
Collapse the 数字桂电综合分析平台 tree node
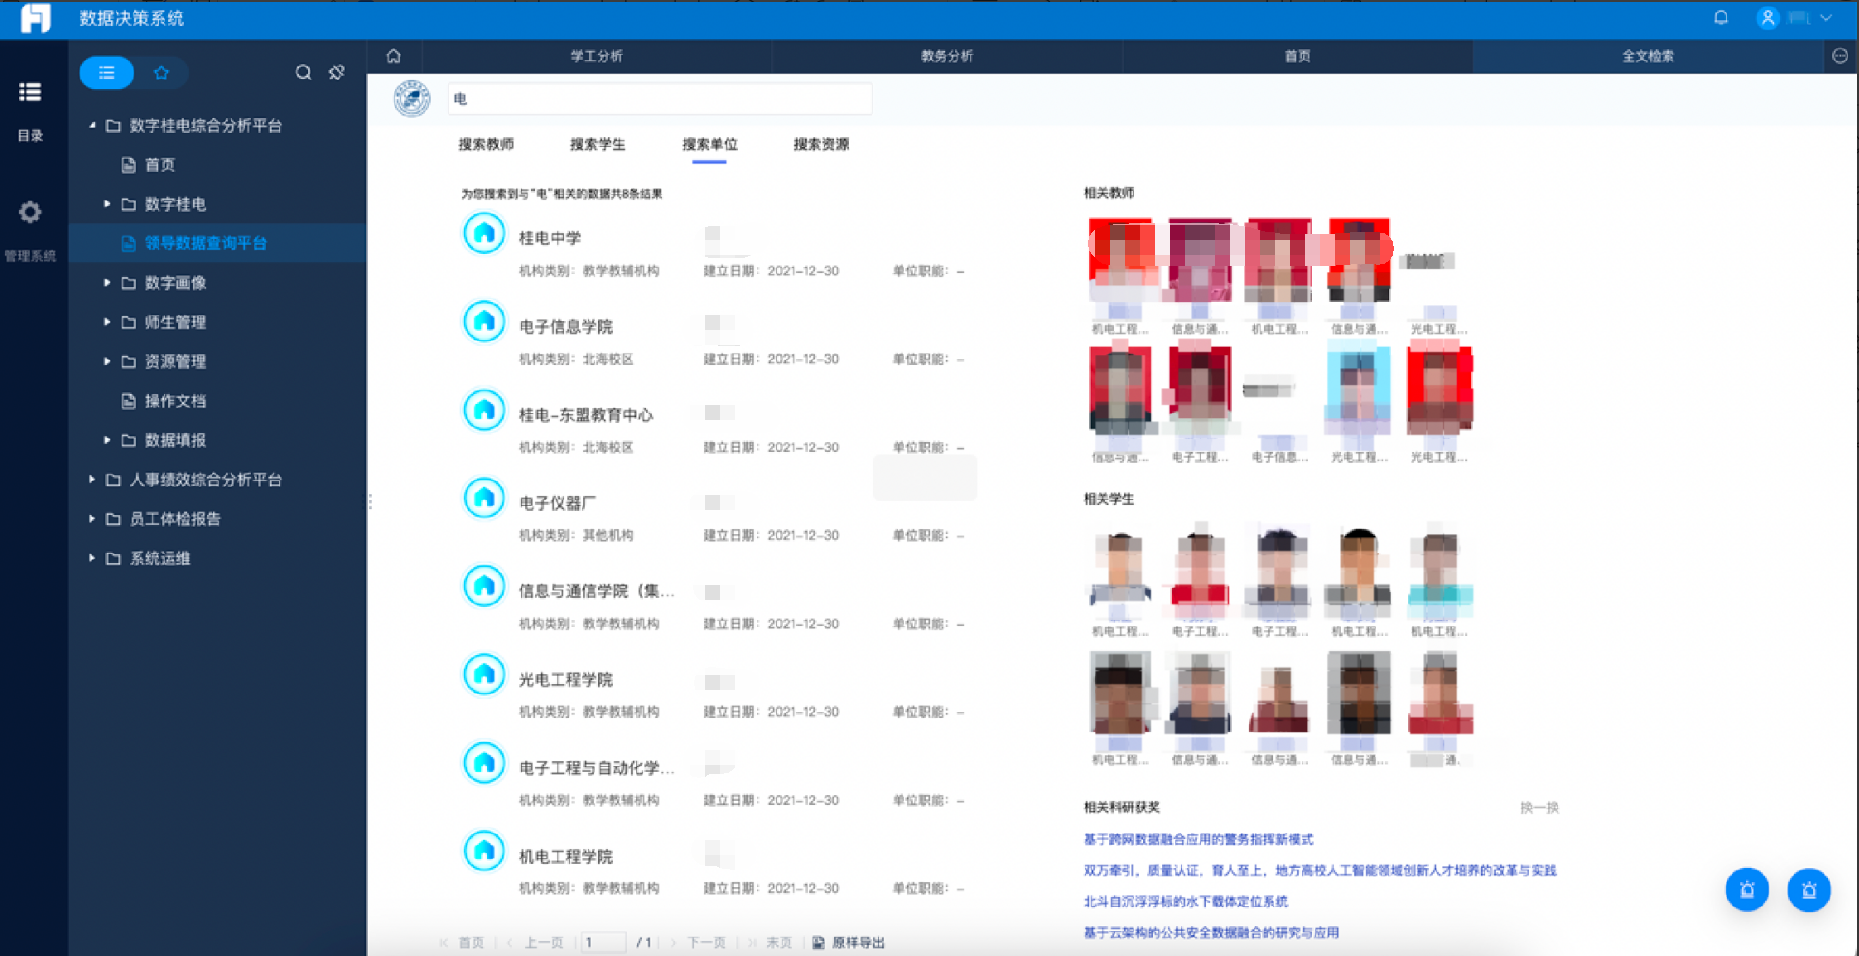[92, 126]
